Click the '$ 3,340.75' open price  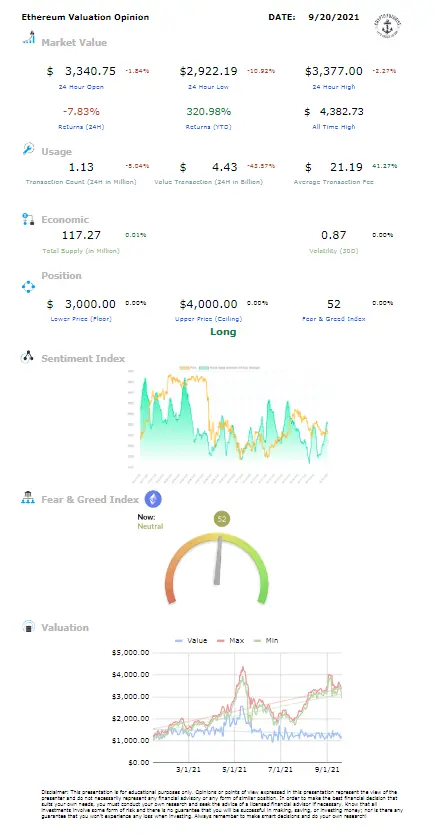(x=81, y=71)
